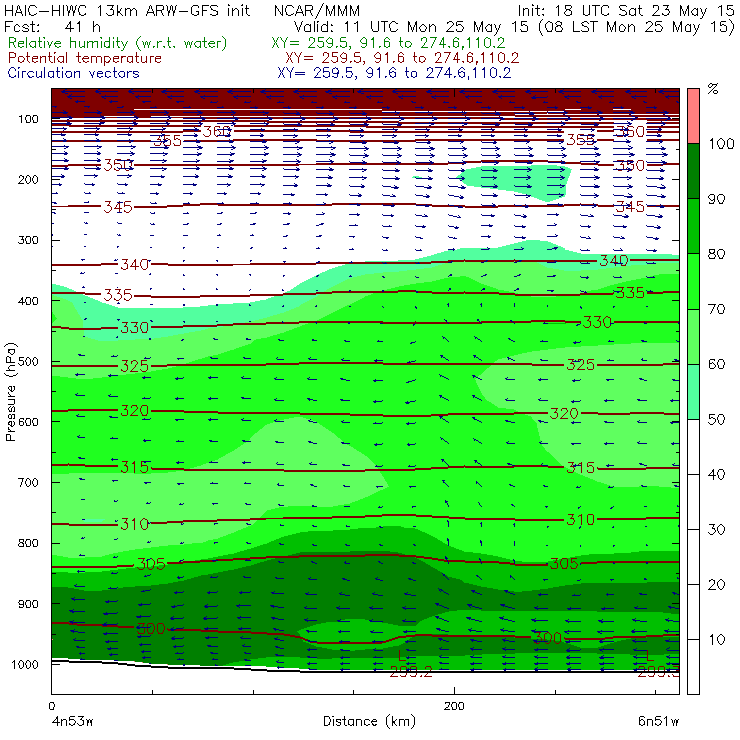
Task: Click the red 'Potential temperature' legend label
Action: [85, 58]
